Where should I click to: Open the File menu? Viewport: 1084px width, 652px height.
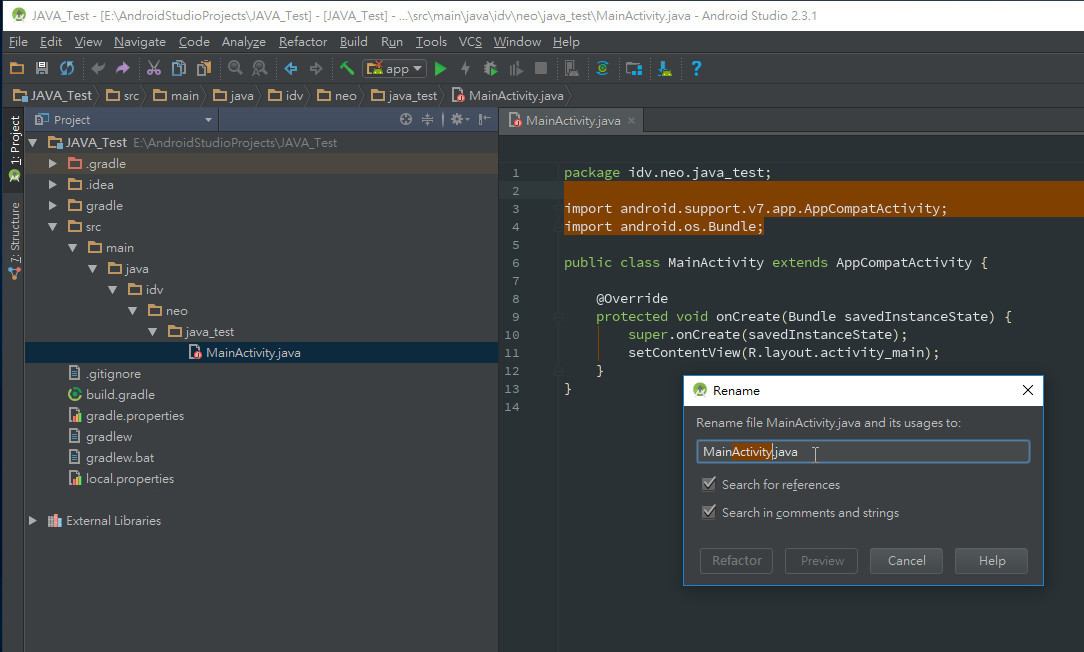tap(18, 41)
